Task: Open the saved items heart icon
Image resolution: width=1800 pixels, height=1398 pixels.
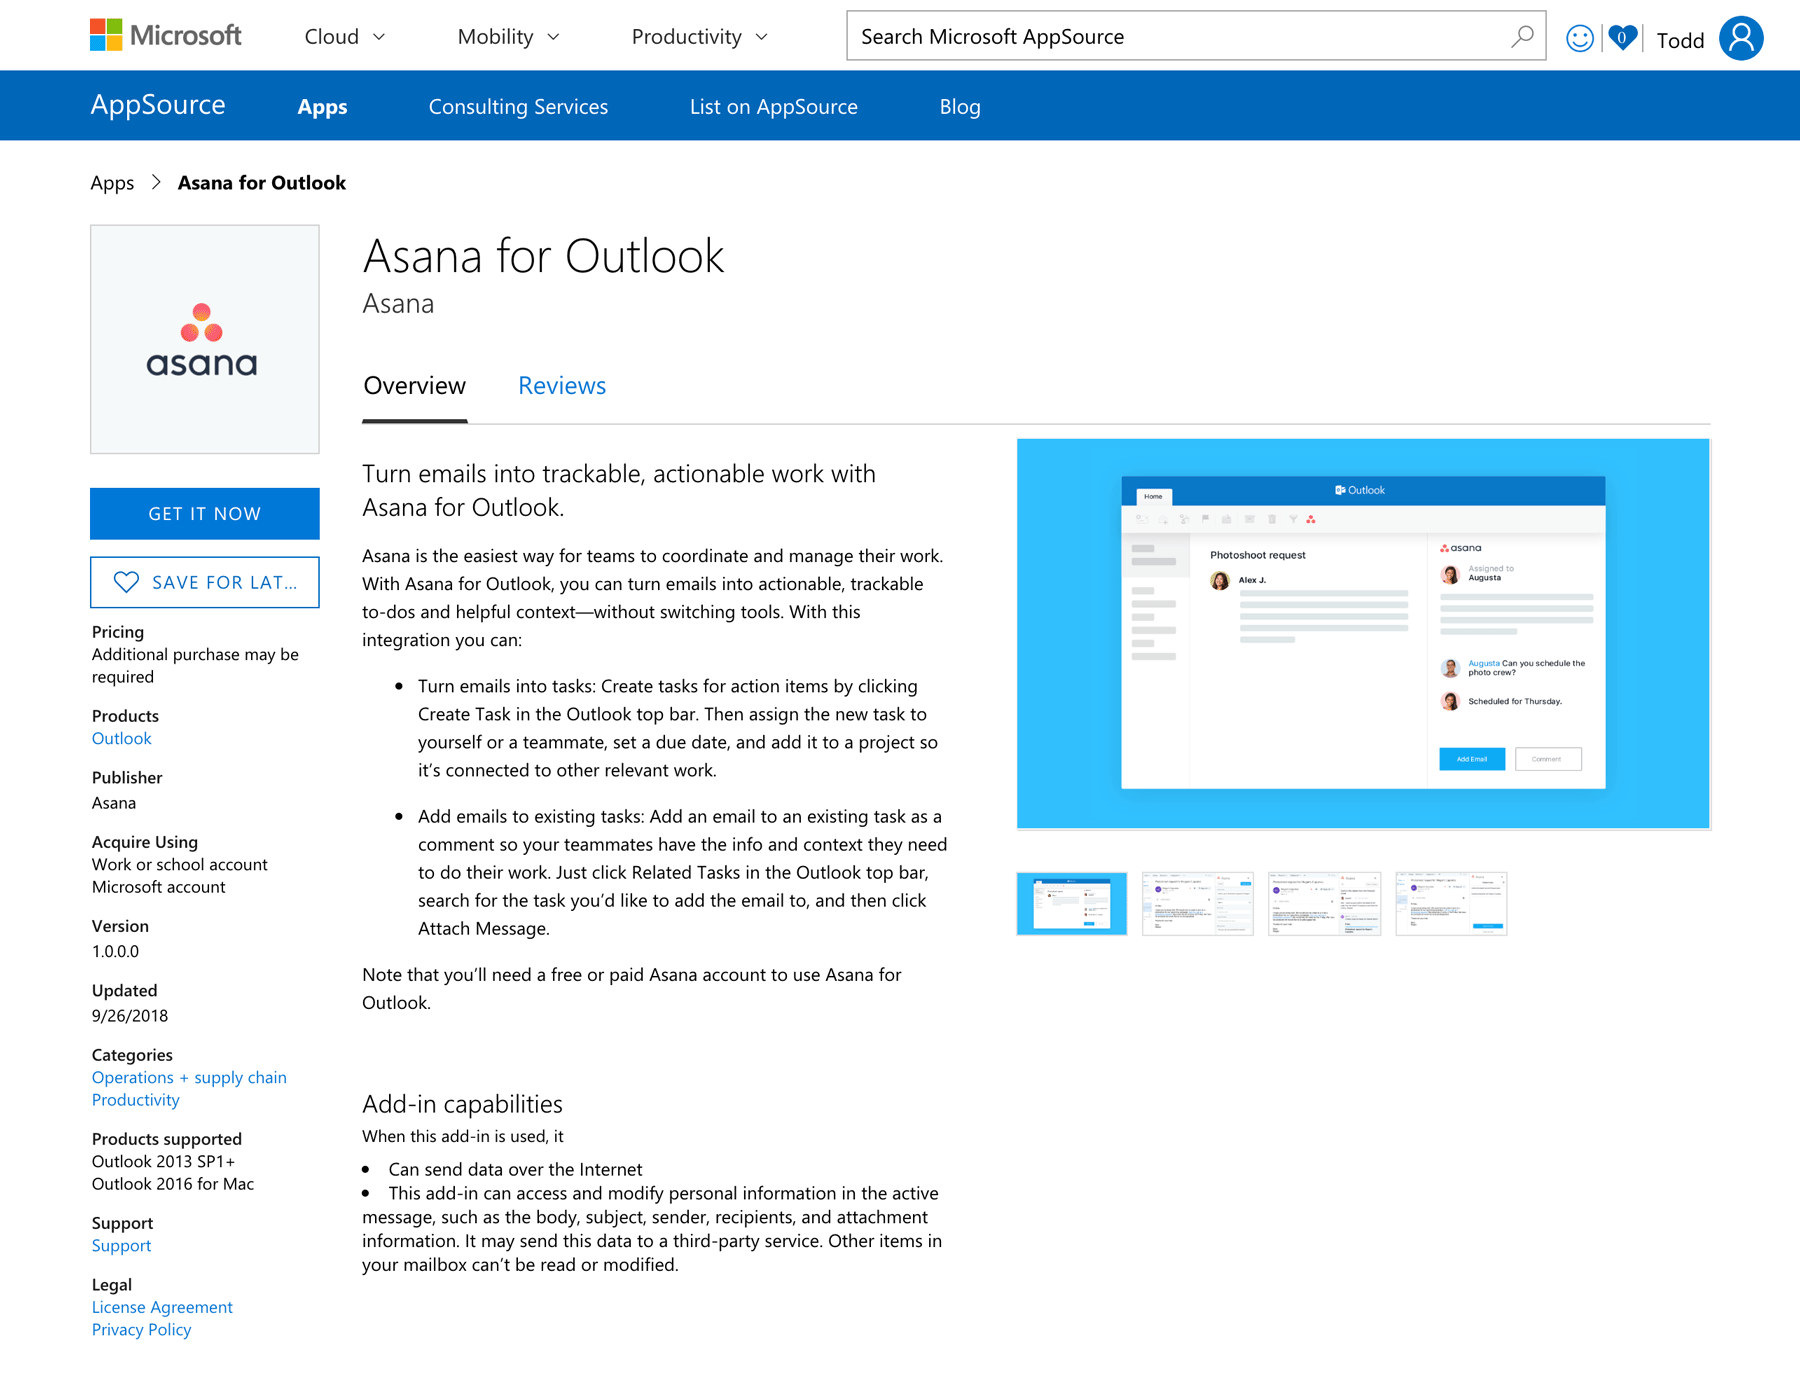Action: pyautogui.click(x=1622, y=38)
